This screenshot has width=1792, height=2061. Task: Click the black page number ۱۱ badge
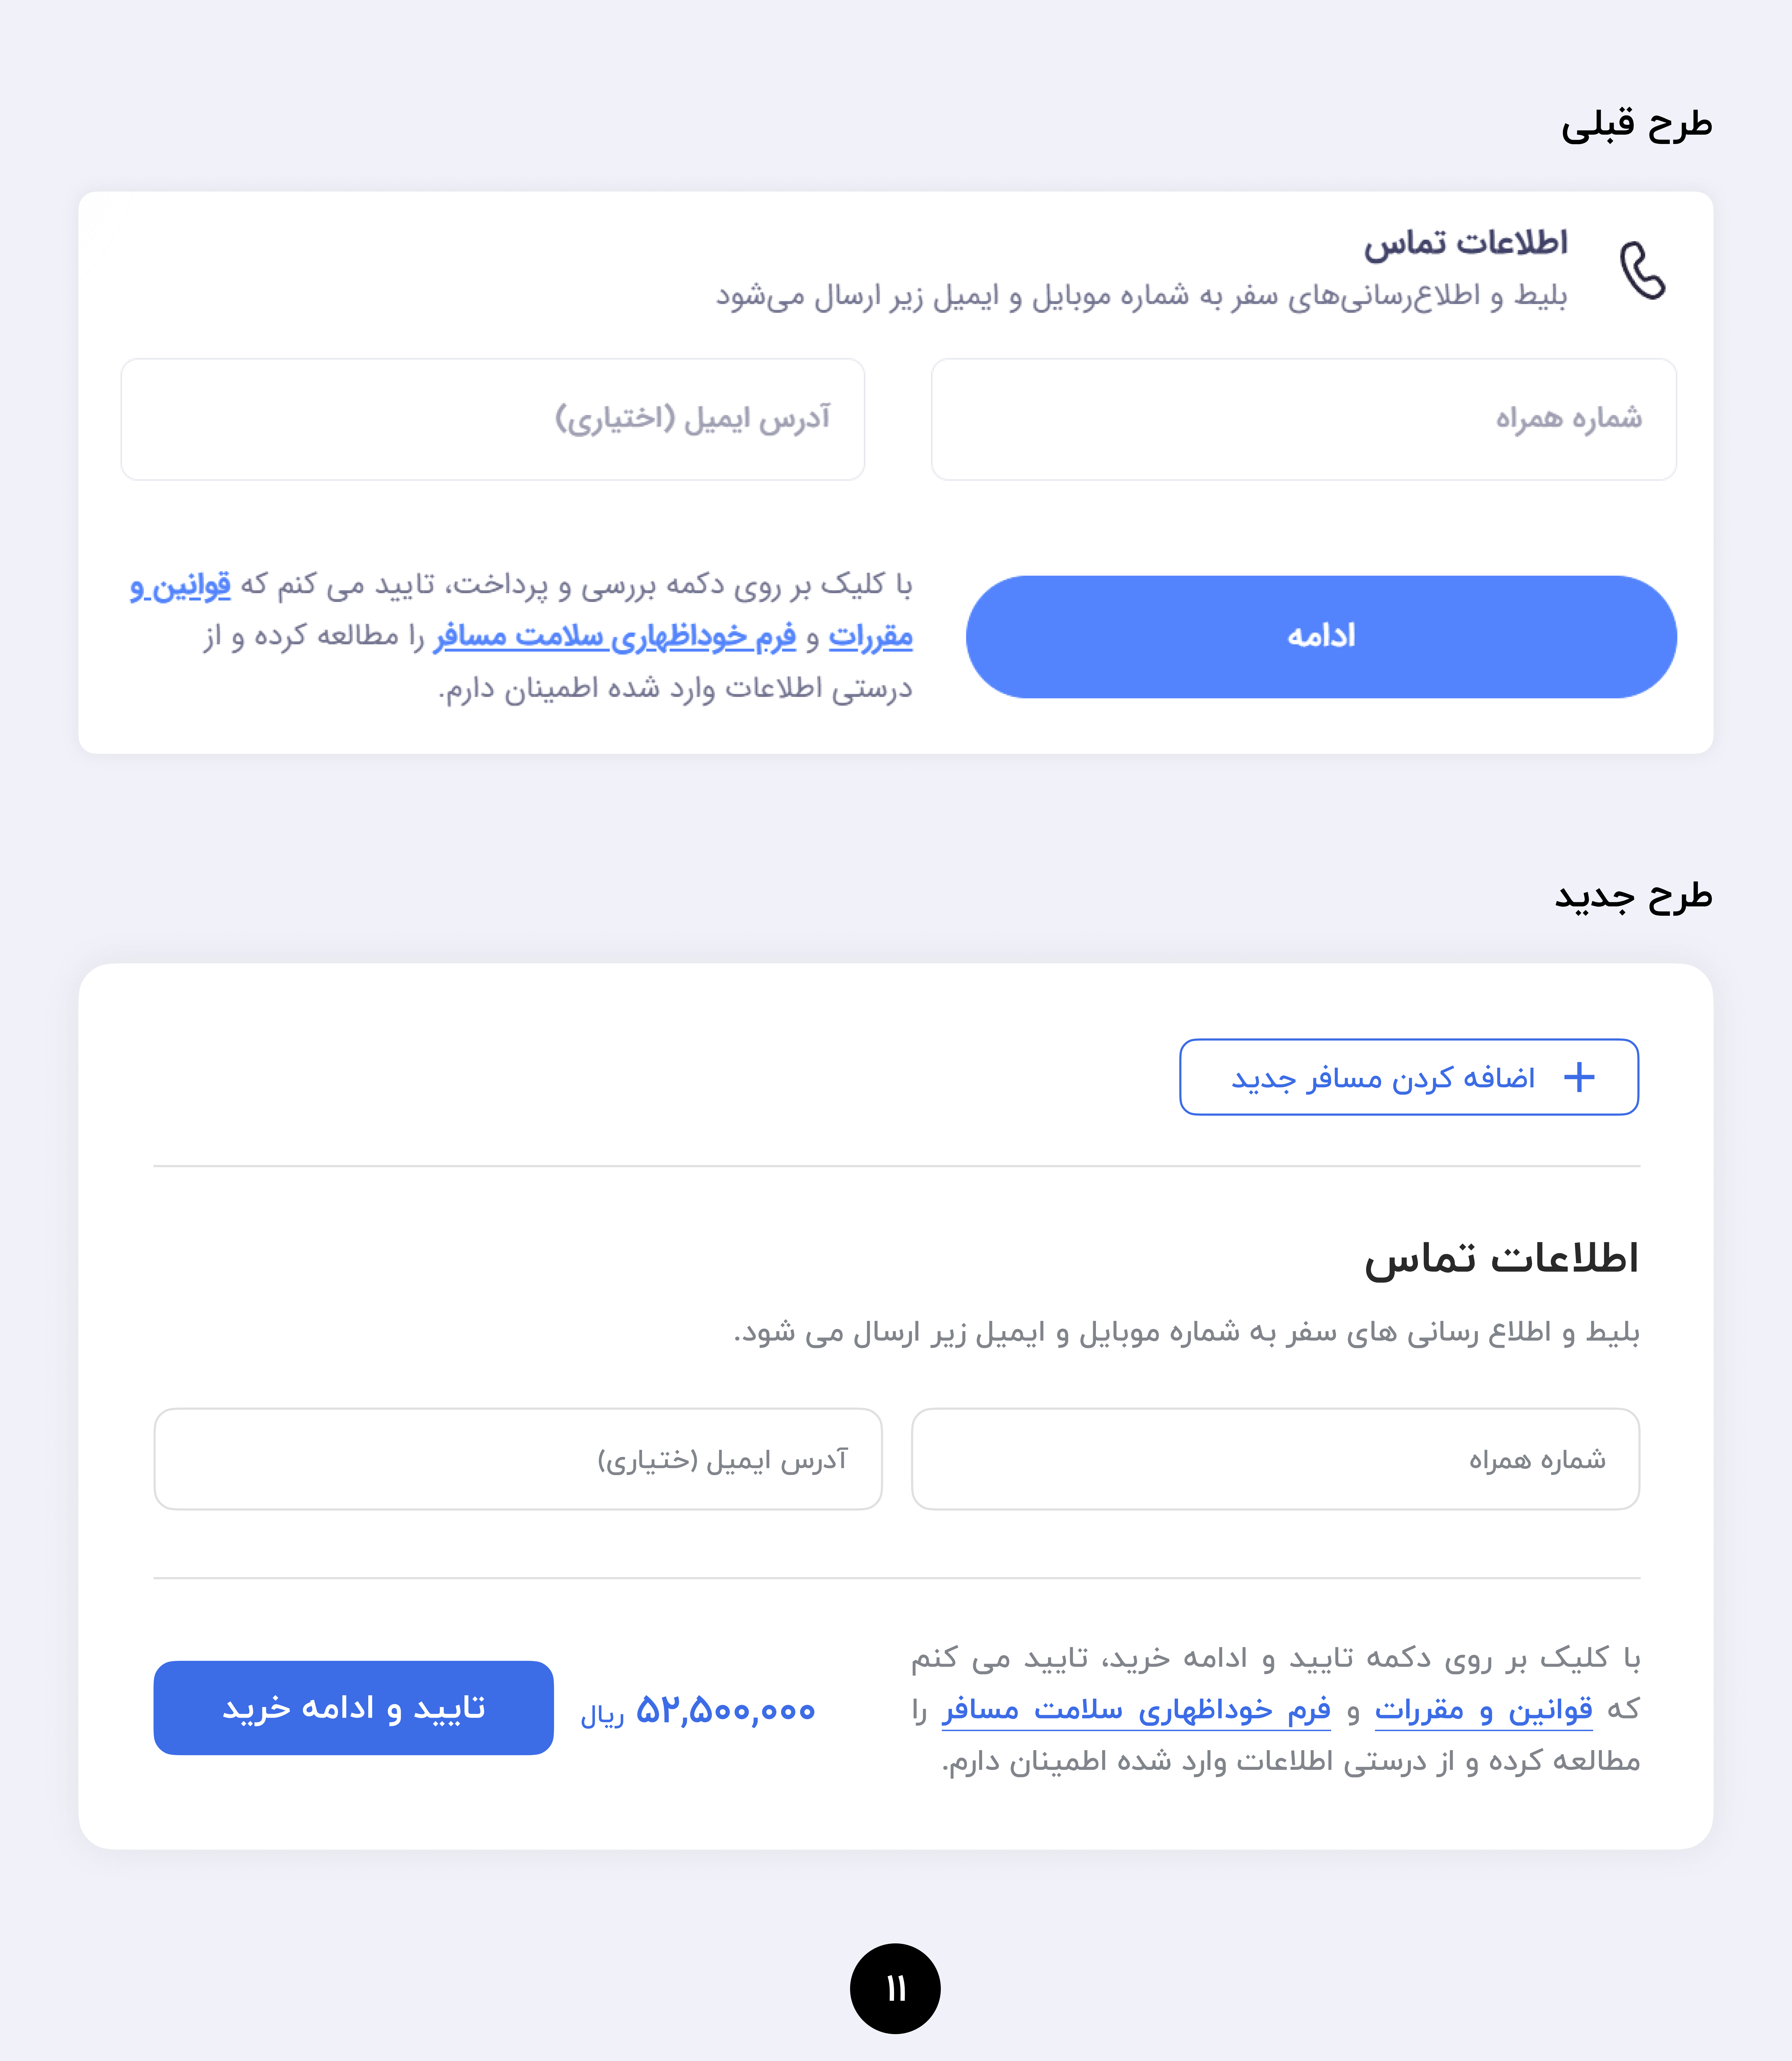[895, 1988]
